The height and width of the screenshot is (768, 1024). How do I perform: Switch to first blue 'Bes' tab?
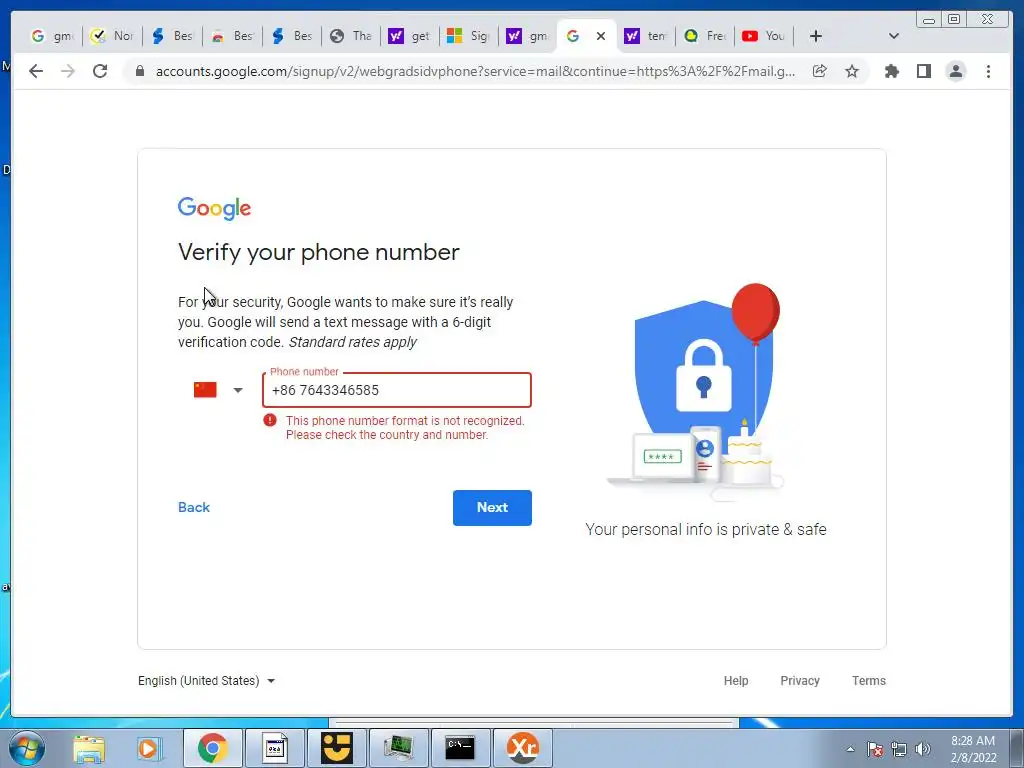tap(172, 36)
